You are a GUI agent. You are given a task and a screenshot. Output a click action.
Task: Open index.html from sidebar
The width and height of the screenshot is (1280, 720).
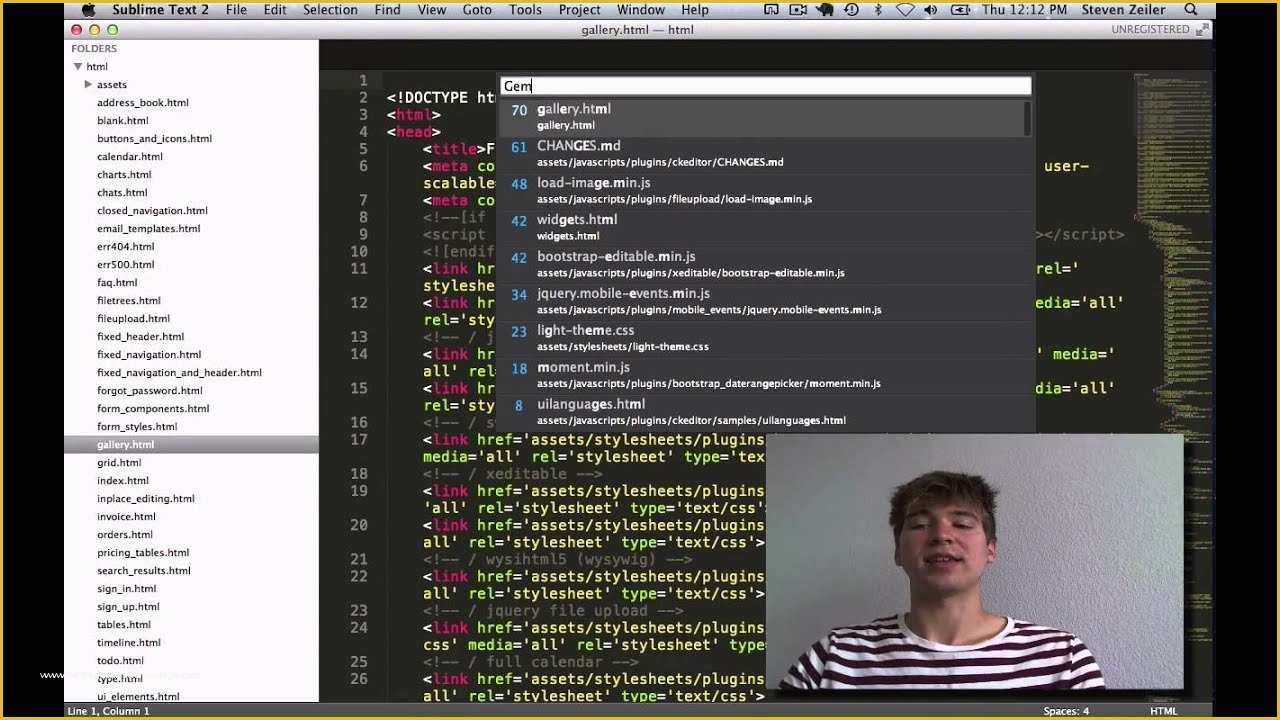tap(123, 481)
